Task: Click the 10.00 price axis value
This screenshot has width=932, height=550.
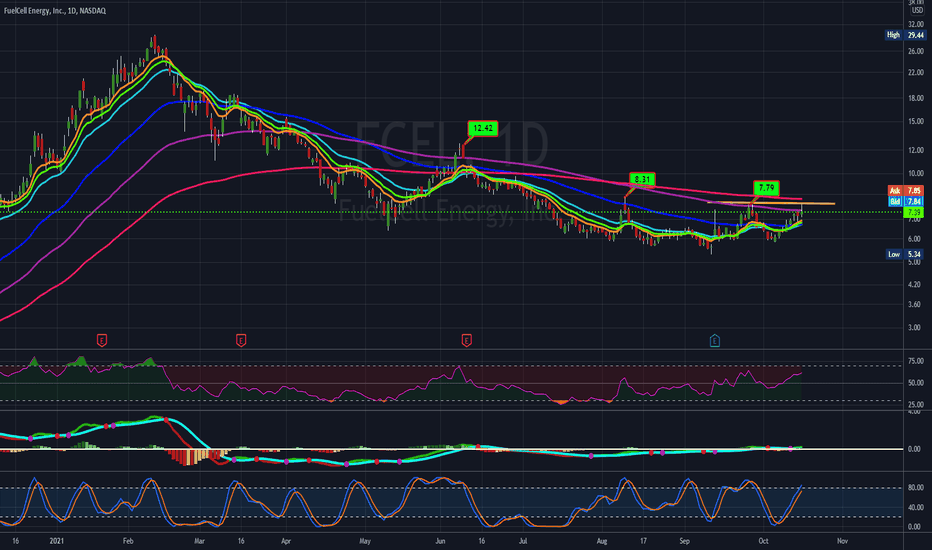Action: (x=915, y=174)
